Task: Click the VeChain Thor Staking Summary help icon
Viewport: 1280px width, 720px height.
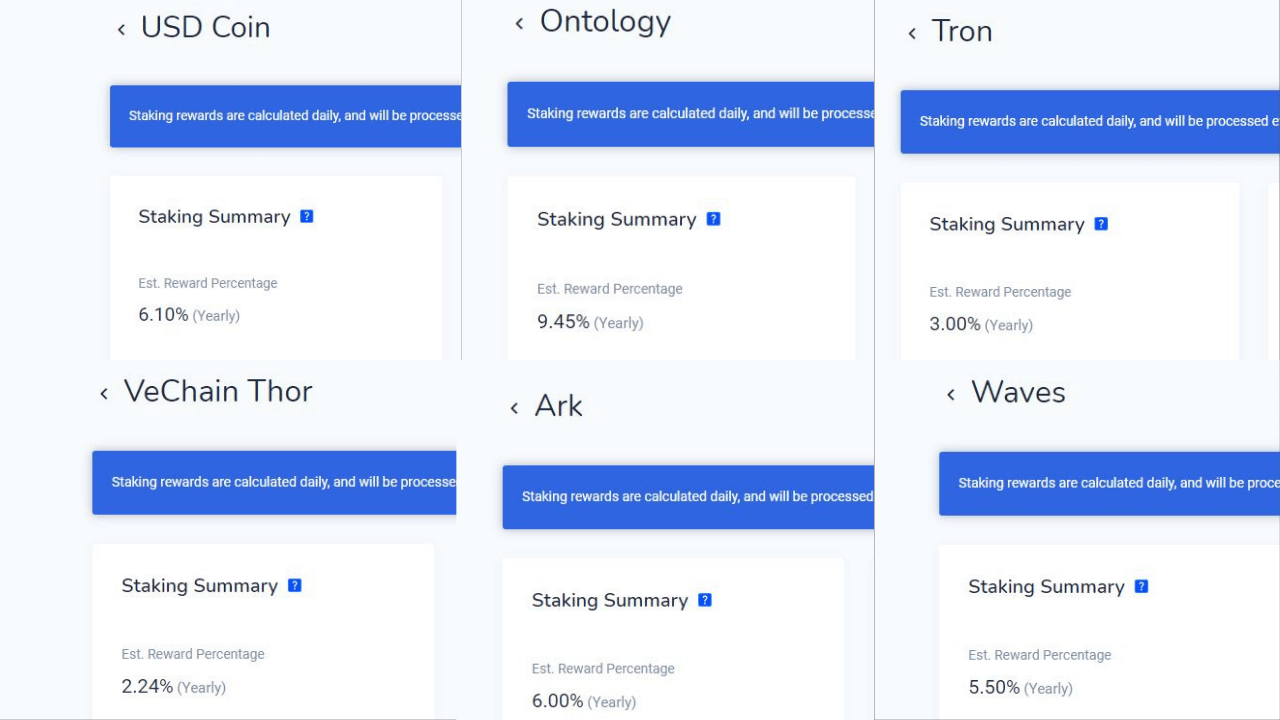Action: click(x=294, y=585)
